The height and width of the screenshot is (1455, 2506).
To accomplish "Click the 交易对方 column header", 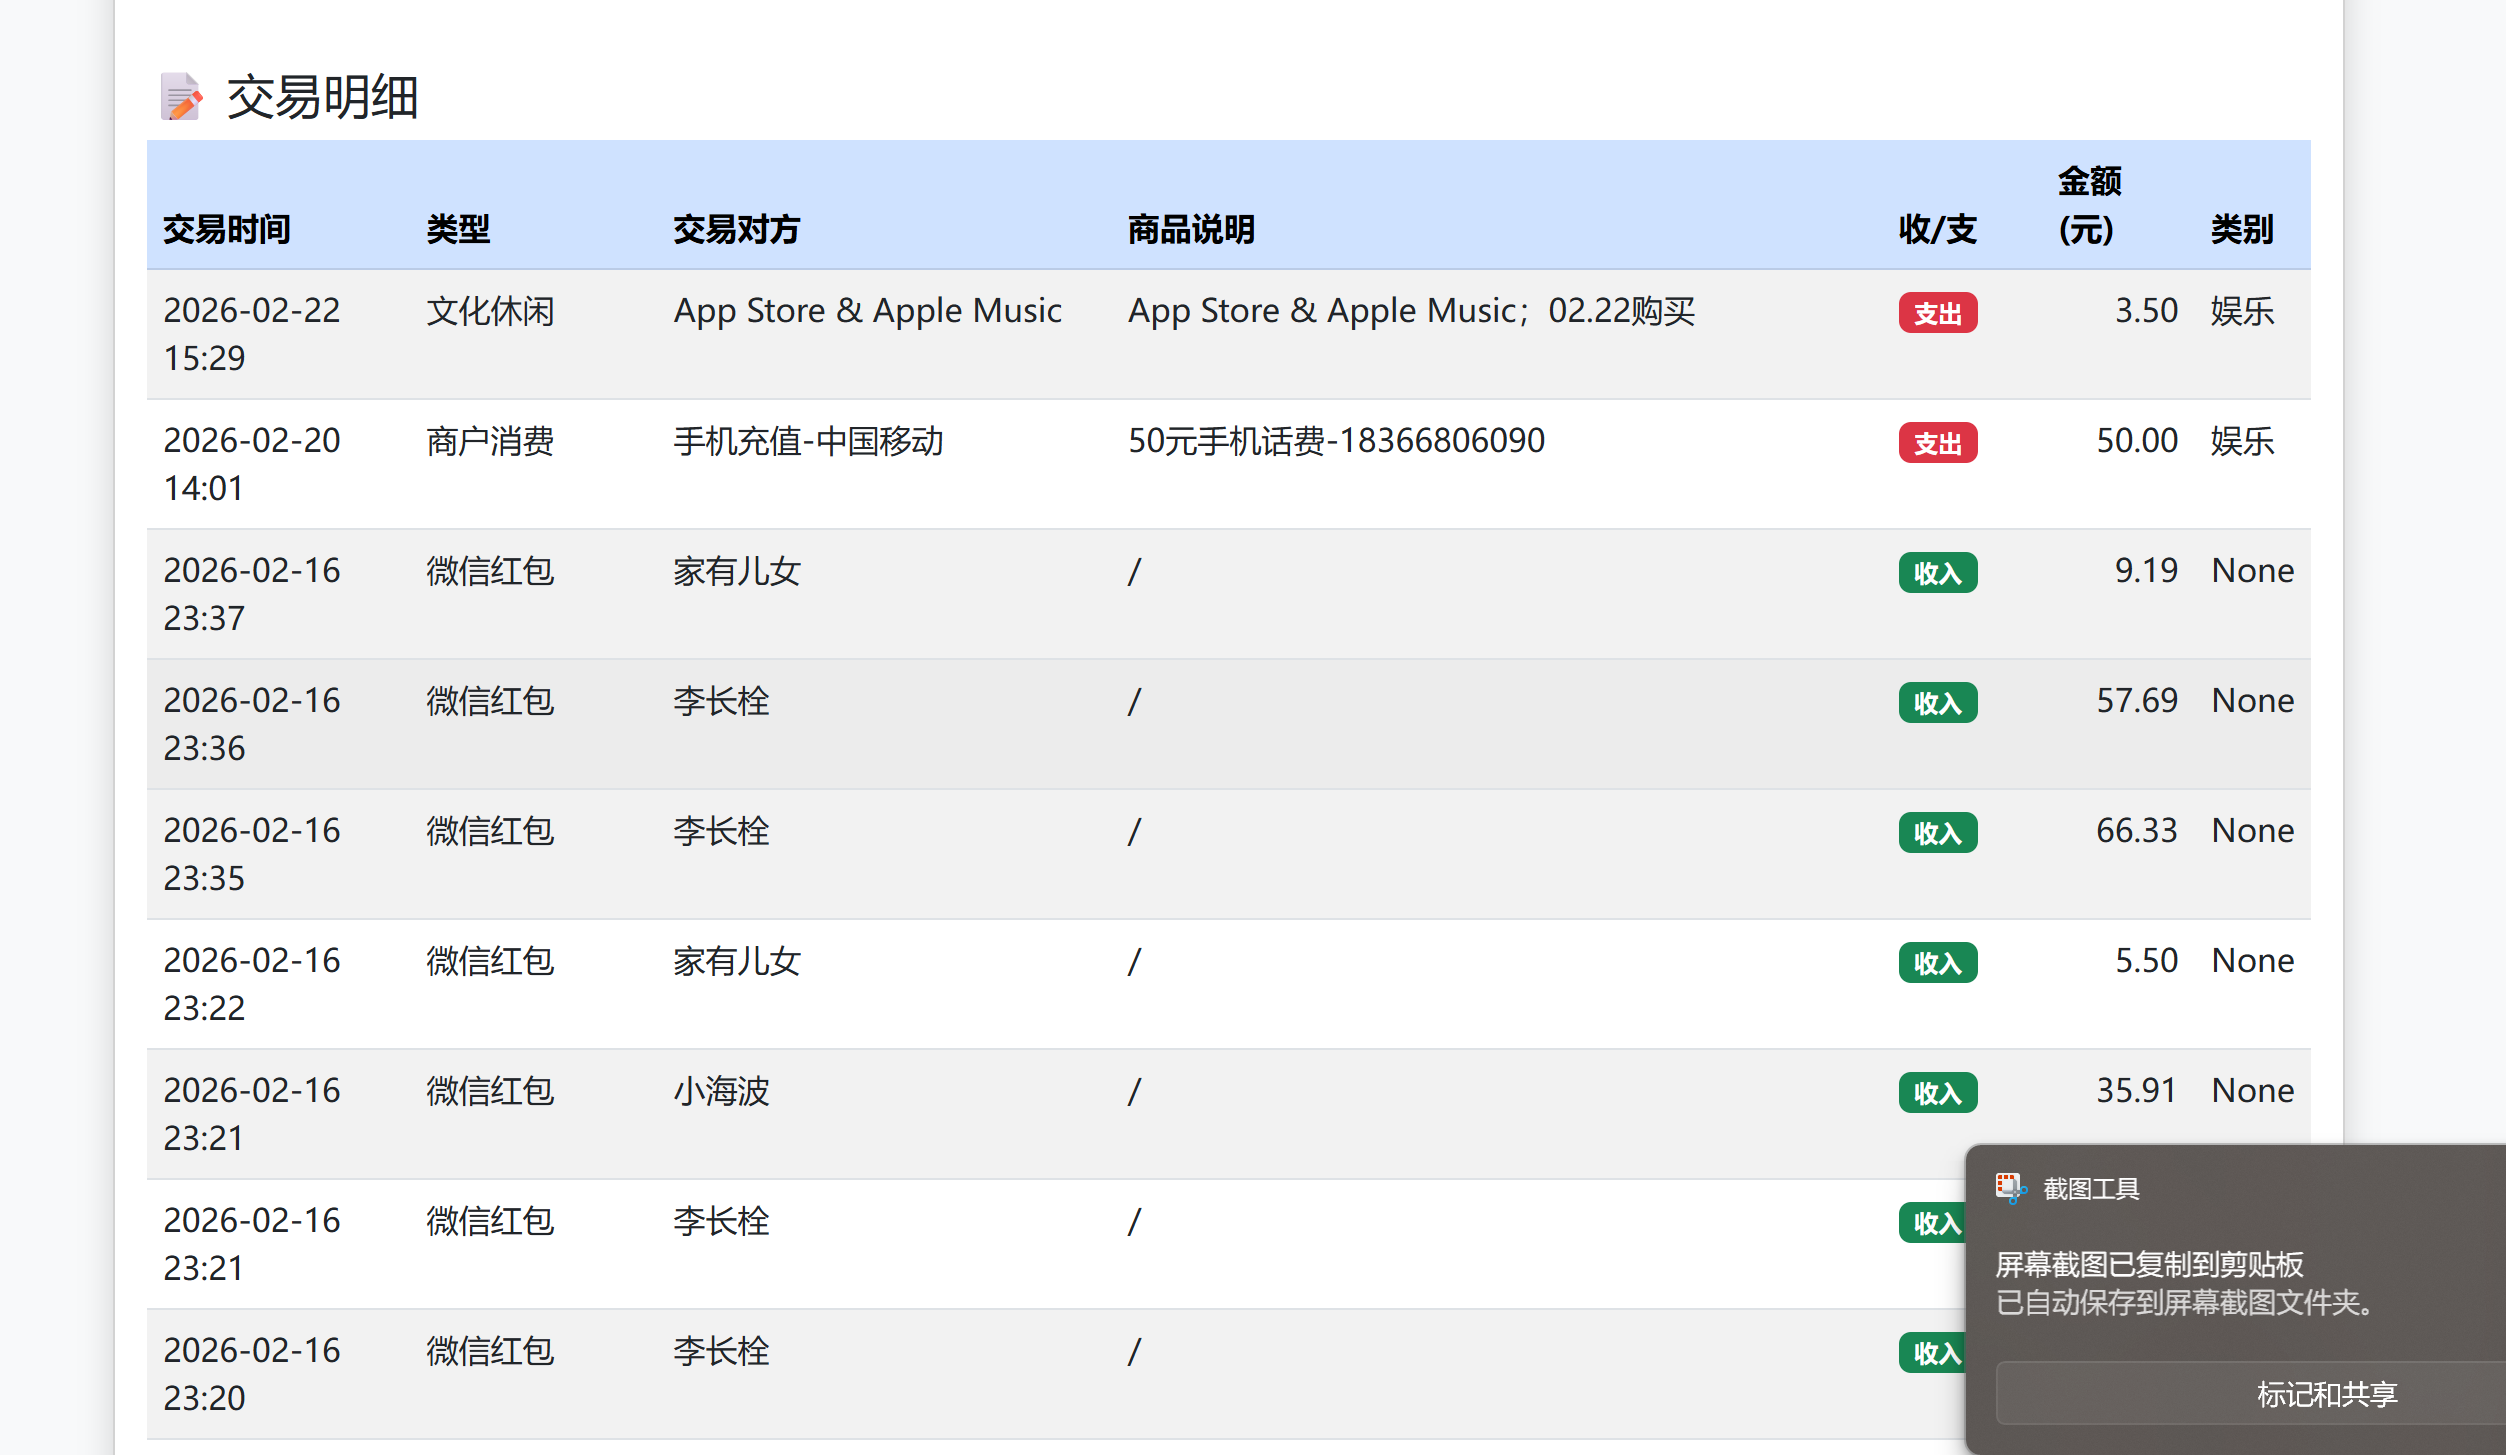I will coord(736,229).
